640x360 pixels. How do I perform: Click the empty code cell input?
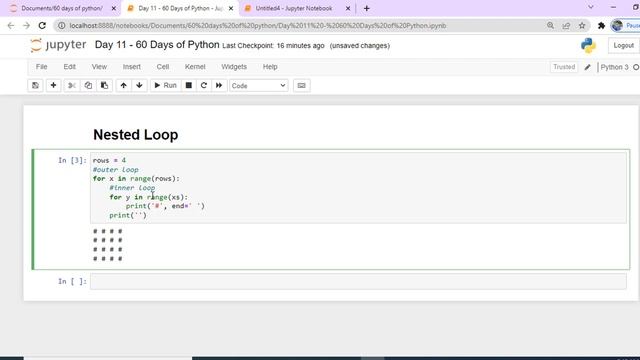point(358,281)
